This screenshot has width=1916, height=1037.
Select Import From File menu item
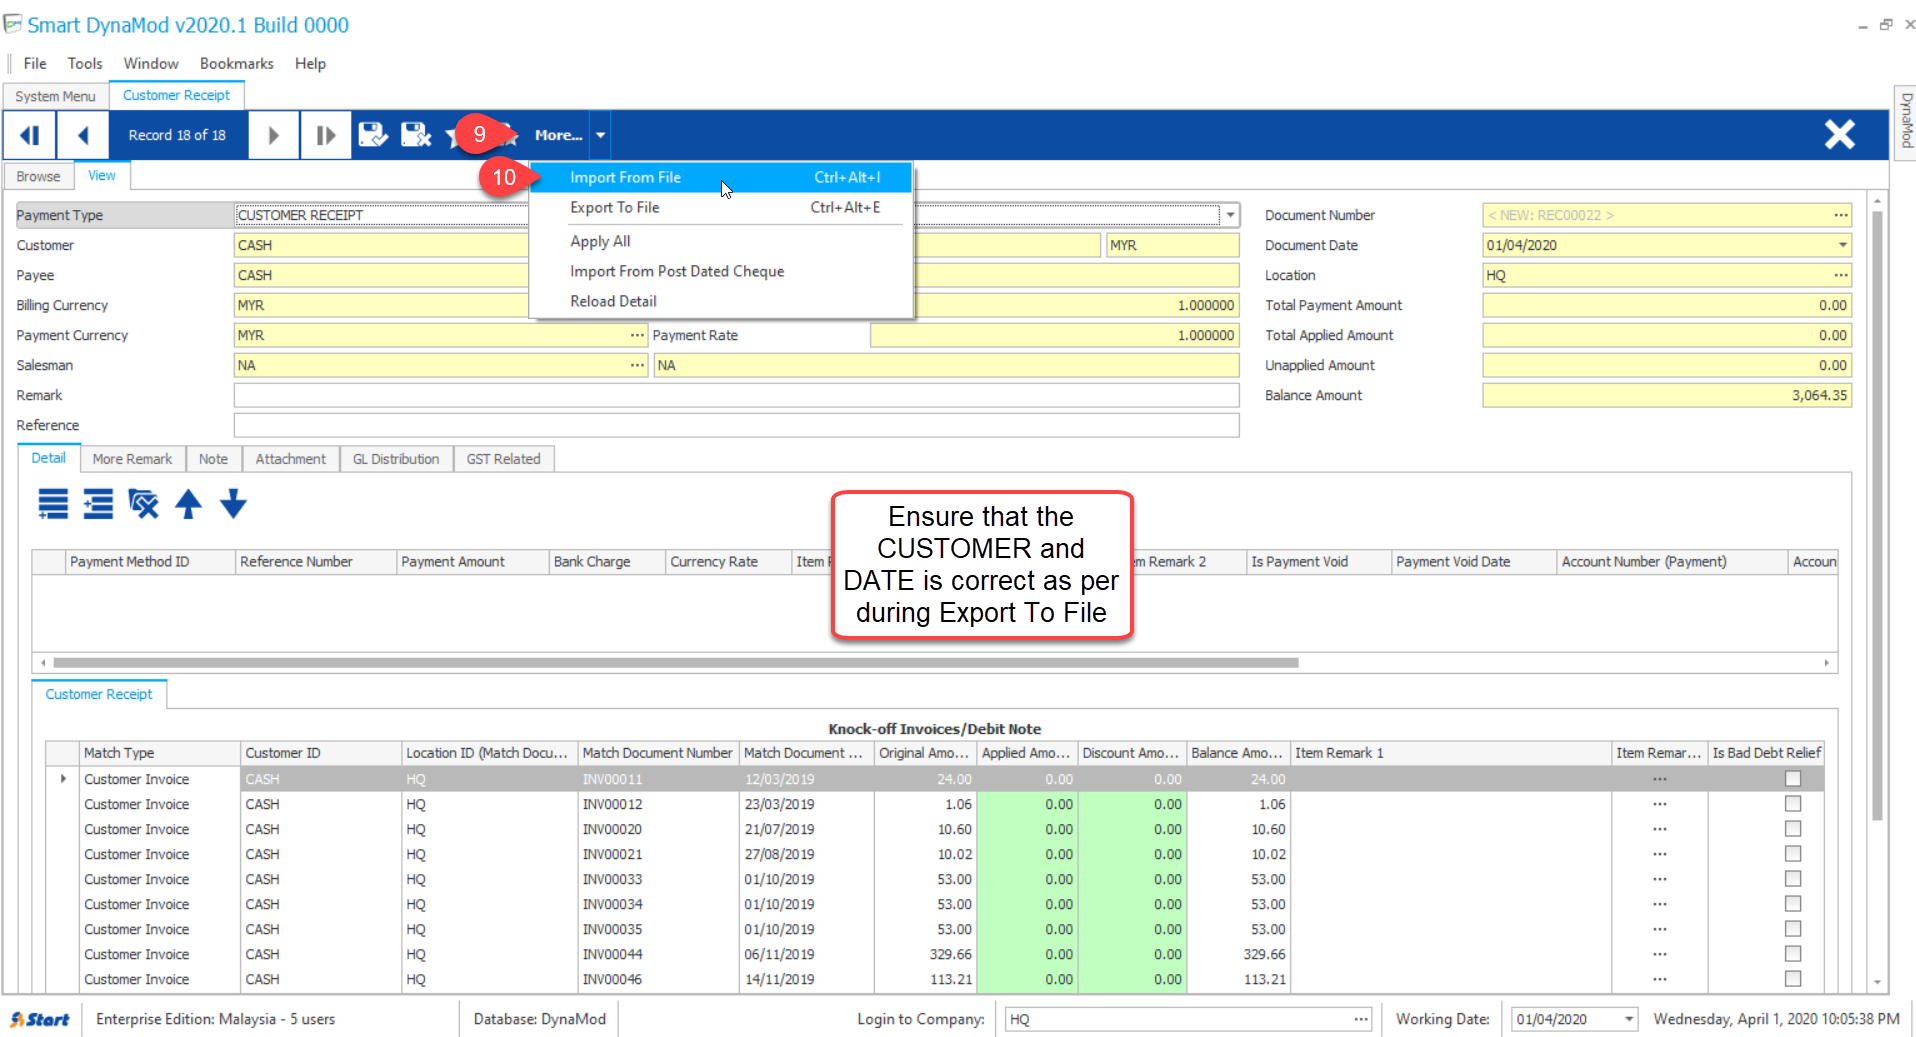pyautogui.click(x=721, y=178)
